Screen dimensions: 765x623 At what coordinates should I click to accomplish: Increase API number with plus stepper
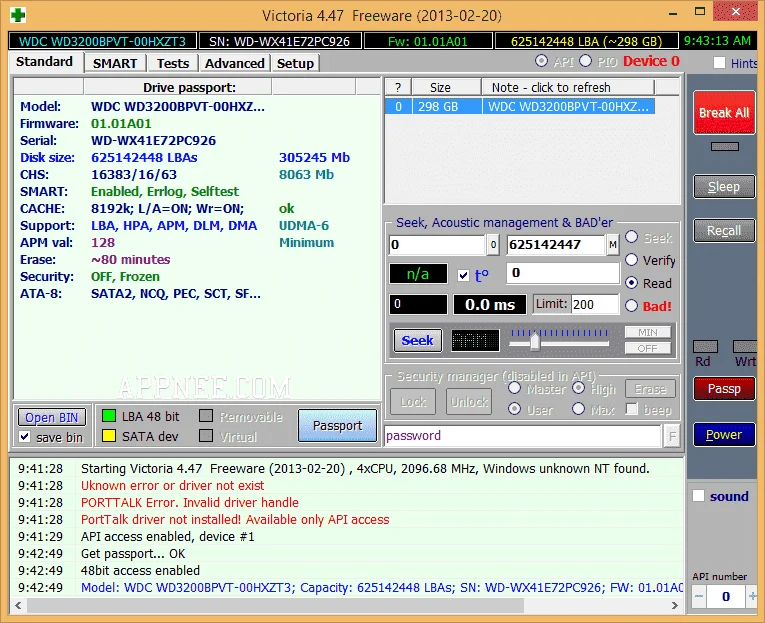(752, 596)
